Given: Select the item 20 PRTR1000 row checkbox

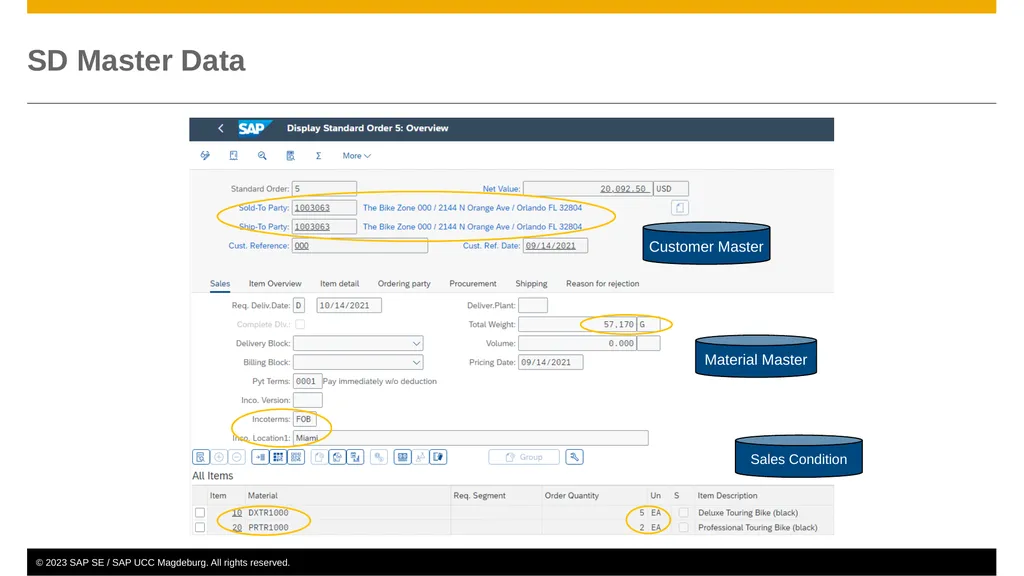Looking at the screenshot, I should pyautogui.click(x=200, y=527).
